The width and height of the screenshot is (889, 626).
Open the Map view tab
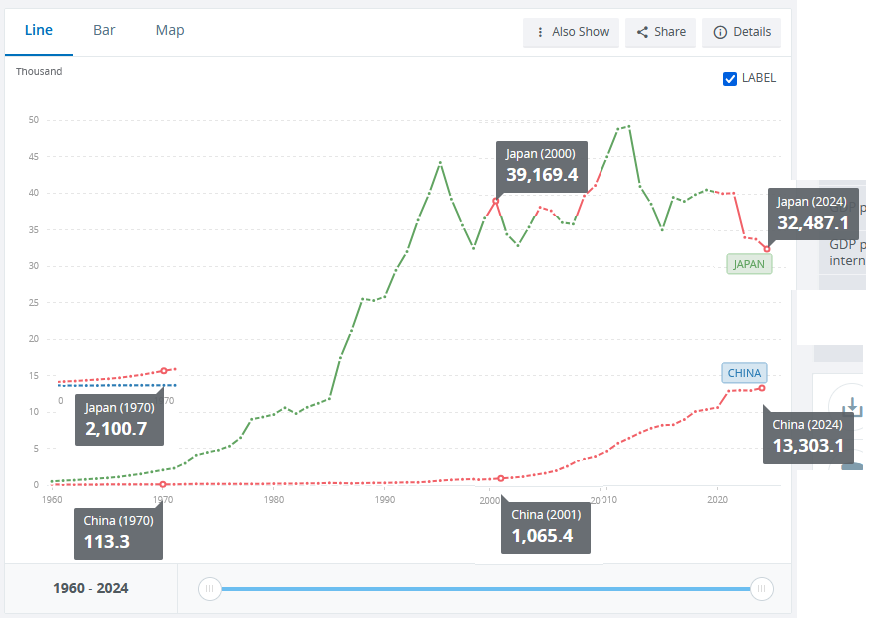tap(170, 31)
